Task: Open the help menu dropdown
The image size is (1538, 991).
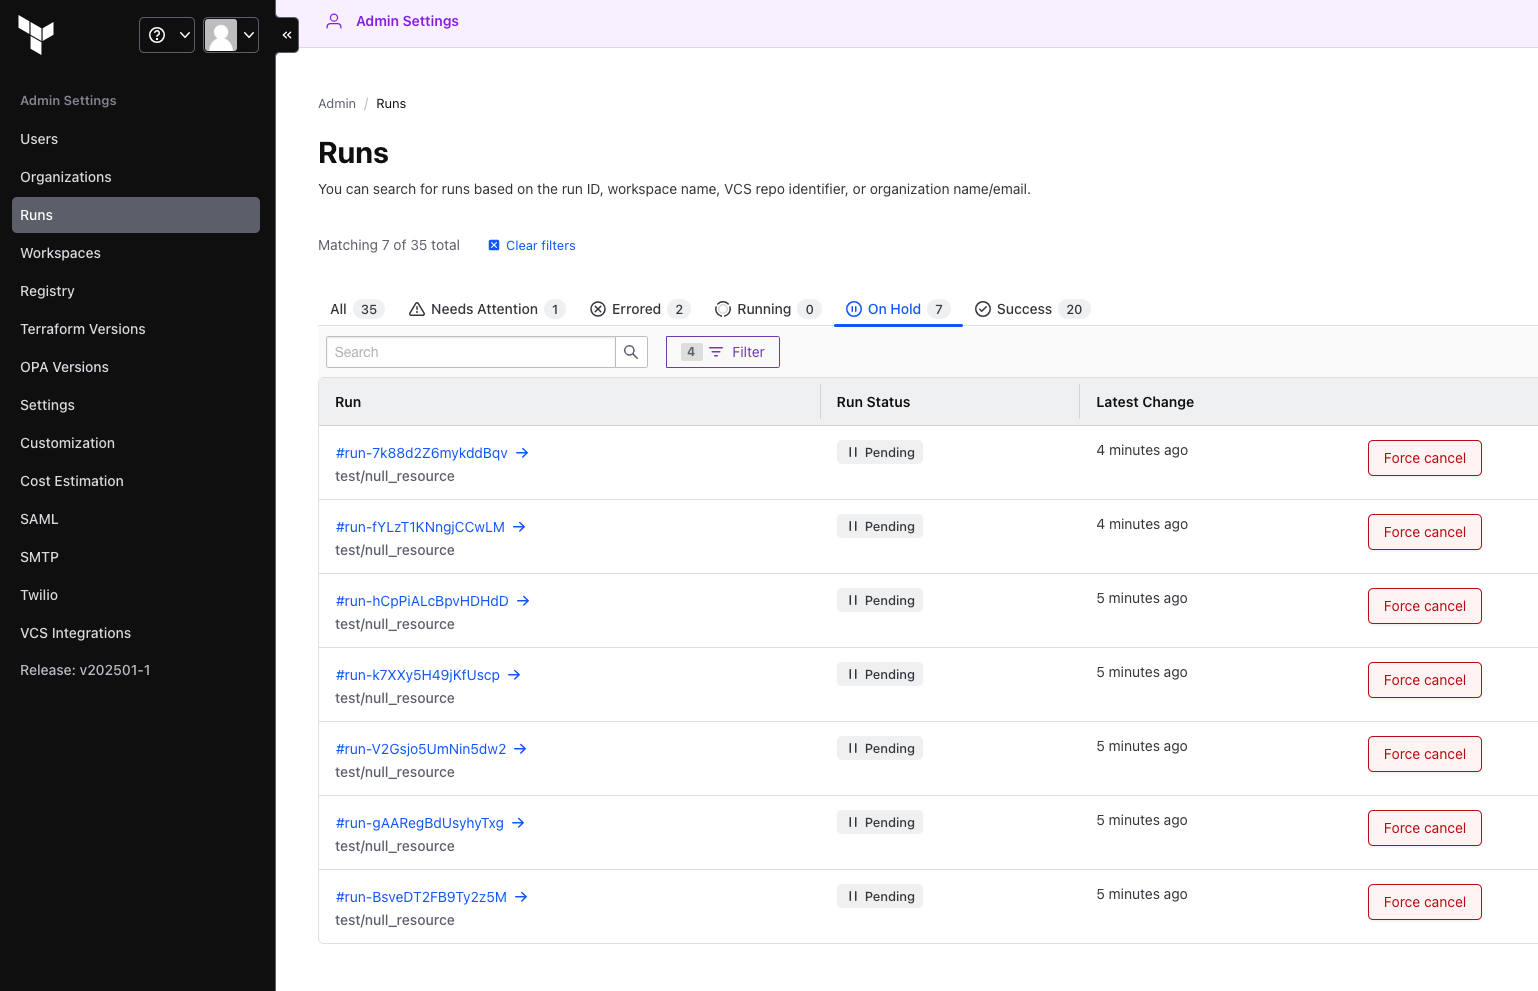Action: [x=167, y=35]
